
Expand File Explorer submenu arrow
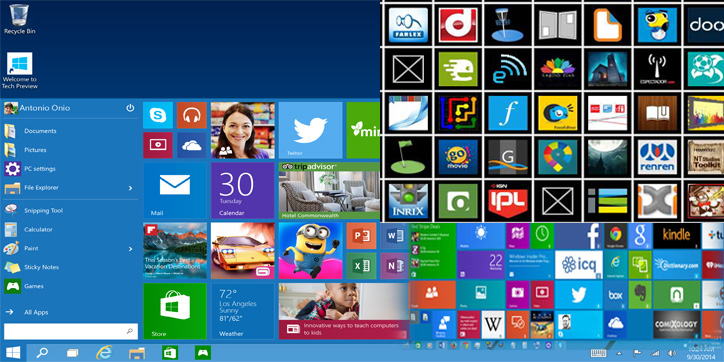[x=130, y=188]
